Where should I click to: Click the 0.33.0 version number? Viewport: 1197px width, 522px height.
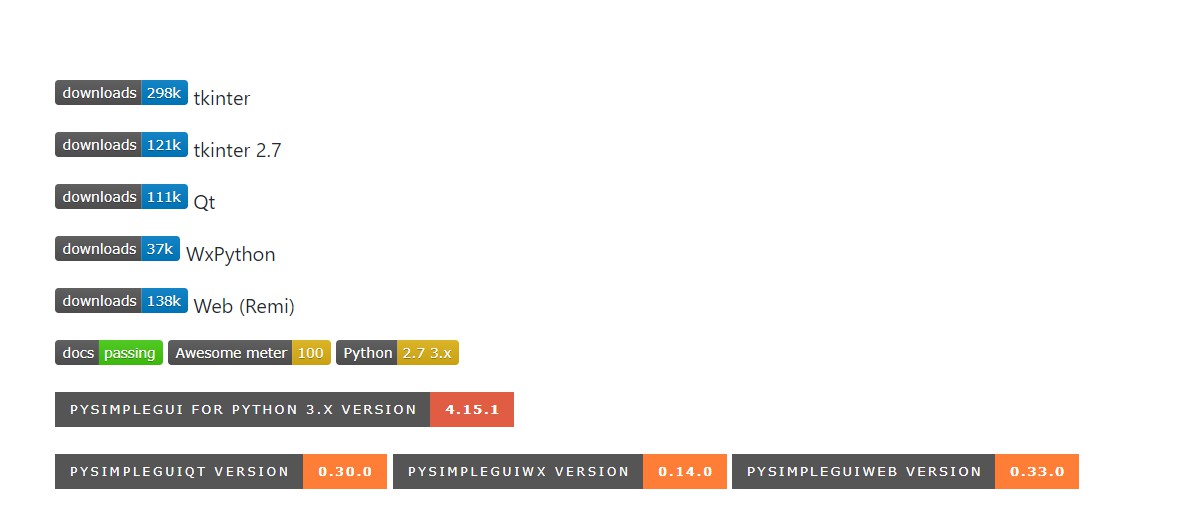point(1037,472)
